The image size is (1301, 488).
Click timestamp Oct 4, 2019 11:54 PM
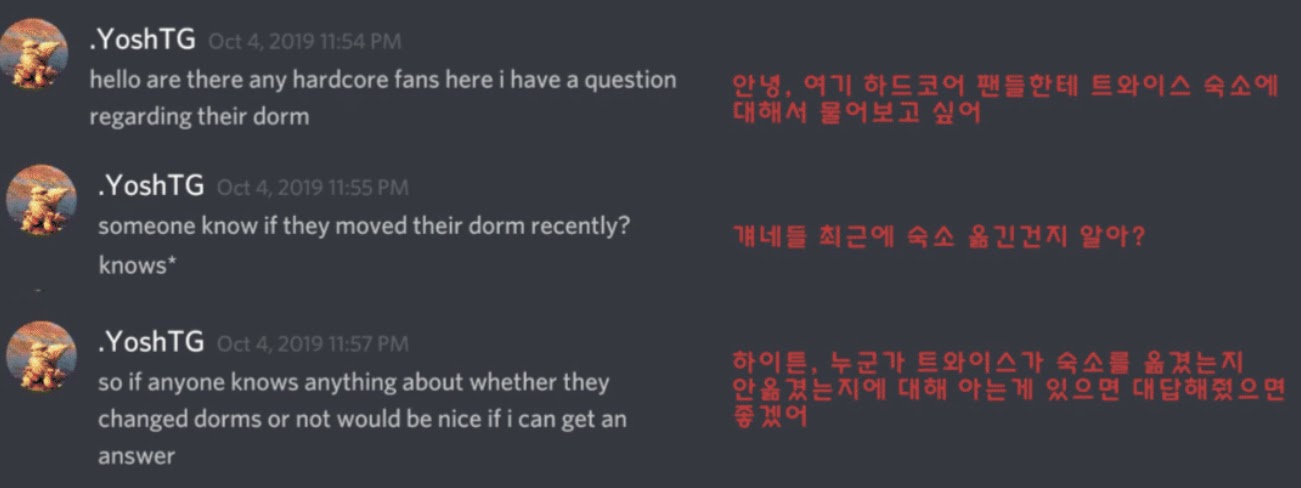coord(303,43)
